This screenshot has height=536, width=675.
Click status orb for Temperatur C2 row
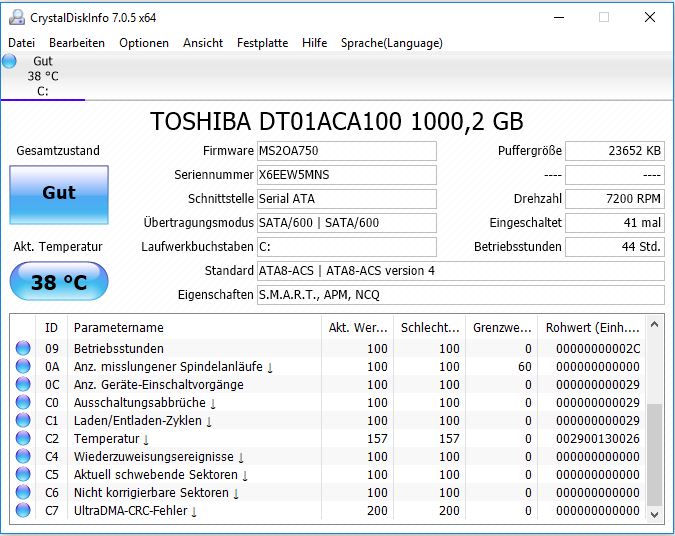(23, 438)
